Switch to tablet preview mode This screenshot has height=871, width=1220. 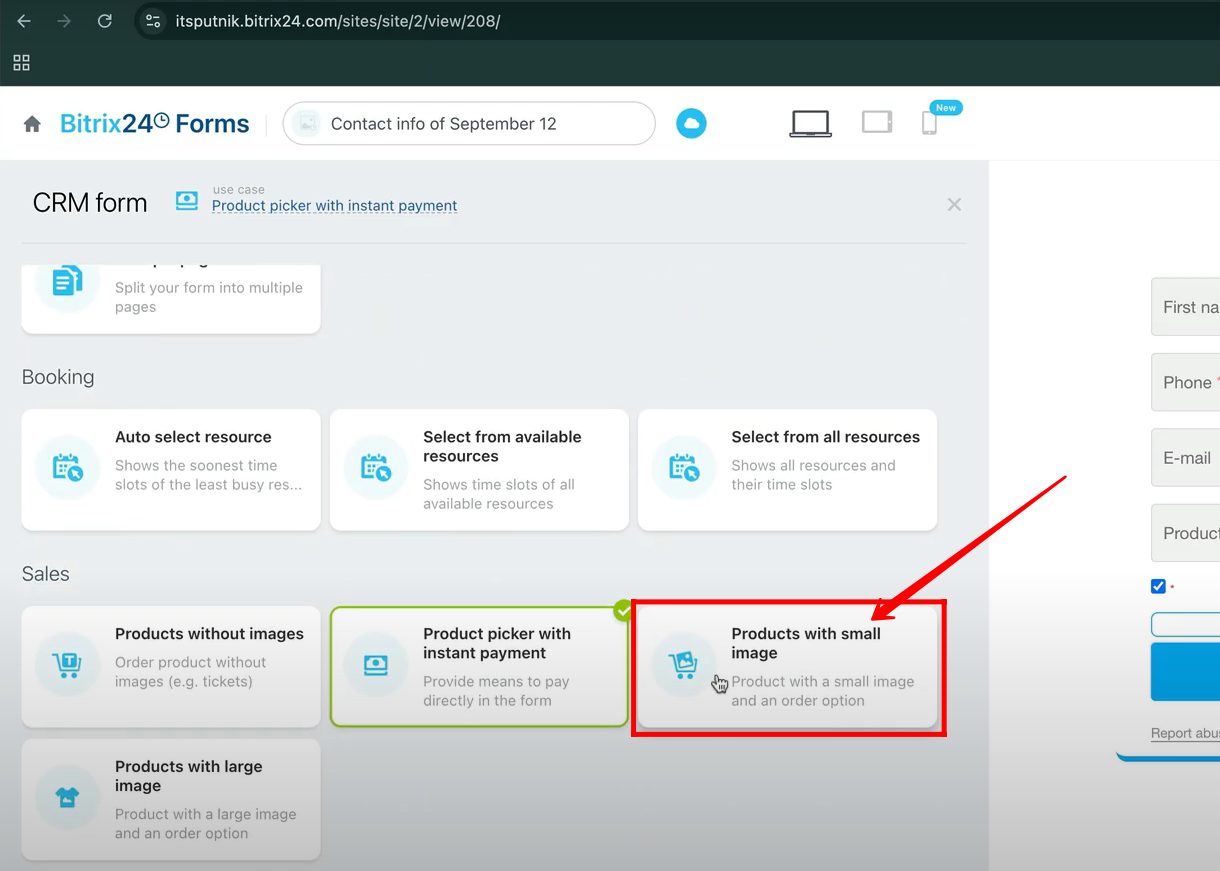(x=876, y=122)
